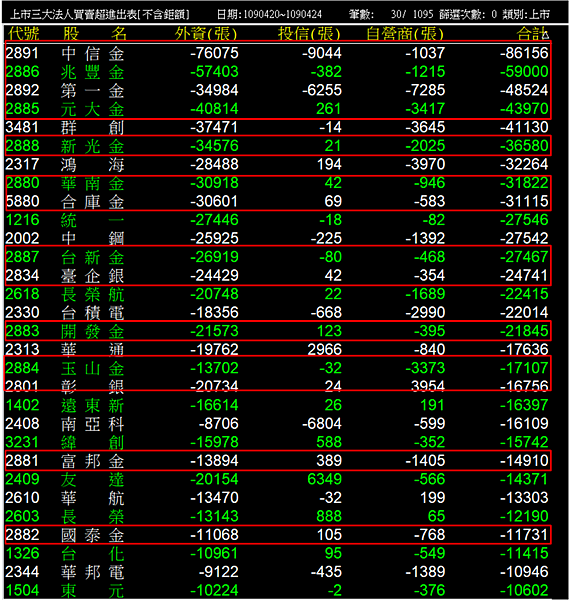Select stock code 2891
The width and height of the screenshot is (569, 600).
click(22, 53)
